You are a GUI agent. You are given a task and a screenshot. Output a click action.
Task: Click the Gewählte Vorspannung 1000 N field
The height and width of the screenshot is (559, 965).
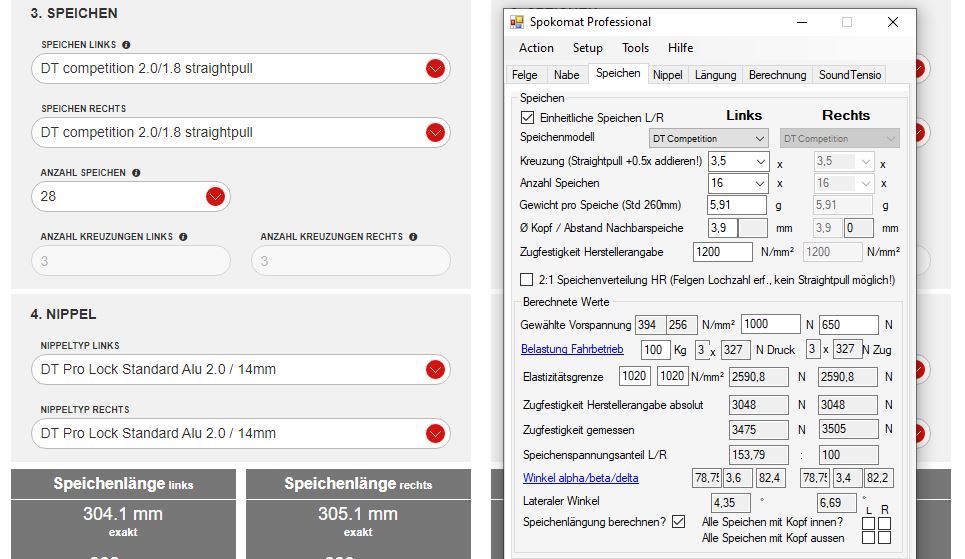(770, 324)
